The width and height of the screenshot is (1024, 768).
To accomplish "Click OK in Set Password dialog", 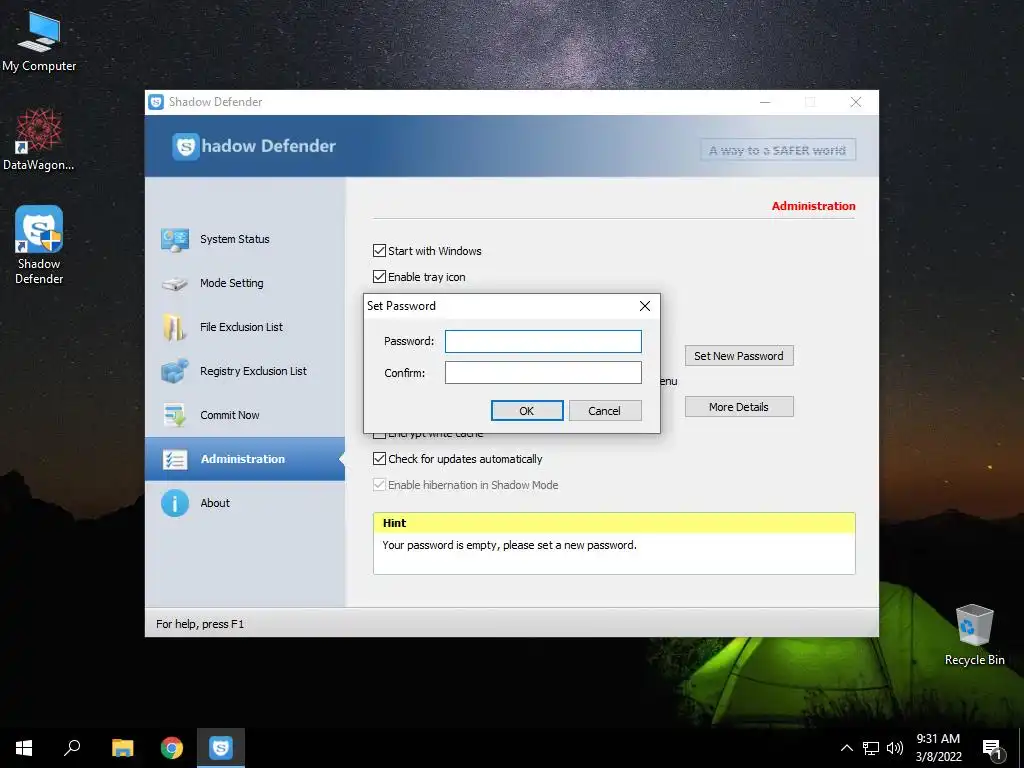I will [x=527, y=411].
